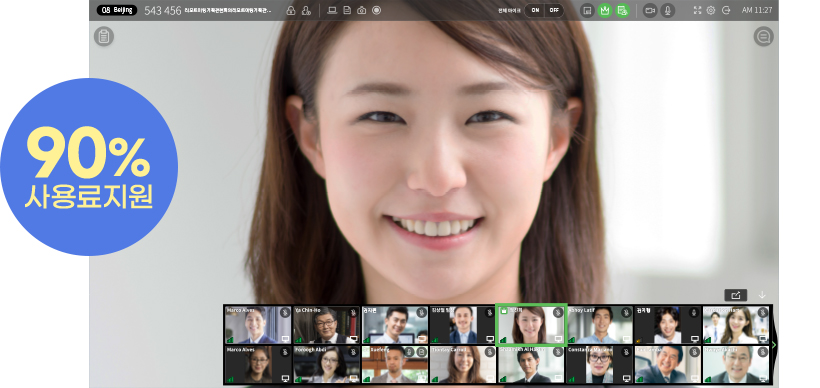Click the screen share laptop icon
This screenshot has height=388, width=820.
pos(332,10)
